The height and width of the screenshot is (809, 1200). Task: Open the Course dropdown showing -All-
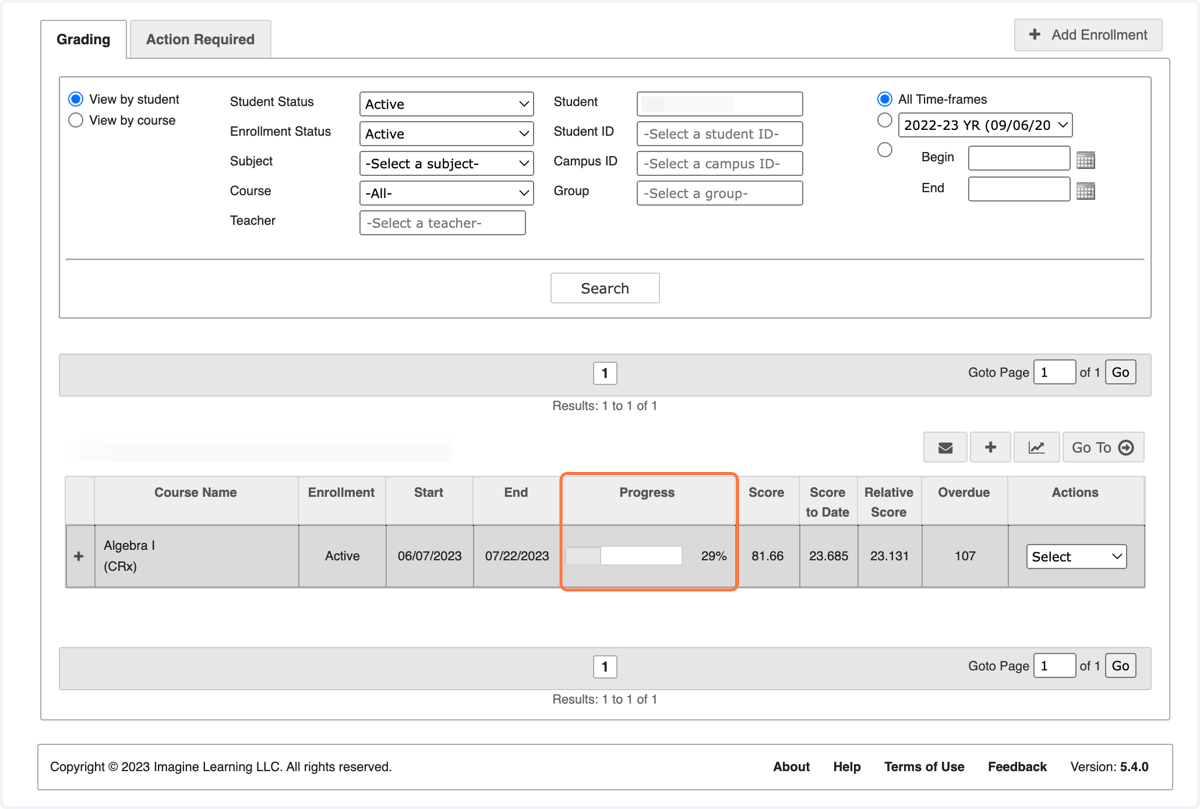click(447, 193)
